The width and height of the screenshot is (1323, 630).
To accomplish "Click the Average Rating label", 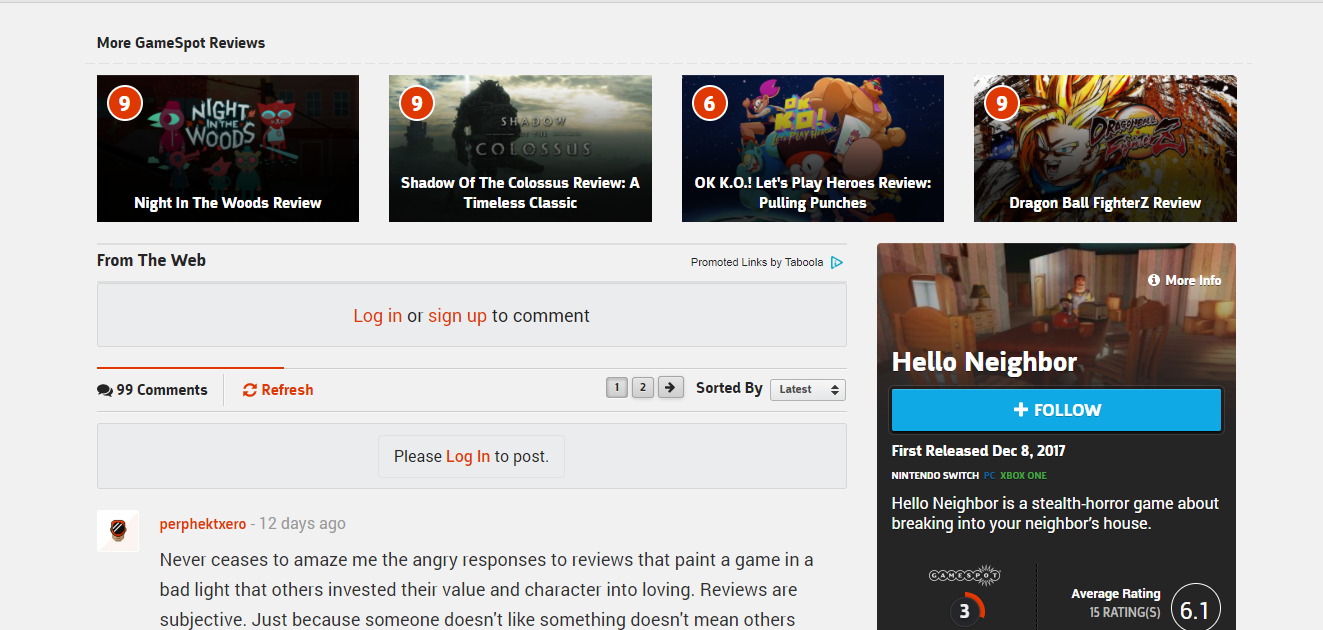I will point(1116,594).
